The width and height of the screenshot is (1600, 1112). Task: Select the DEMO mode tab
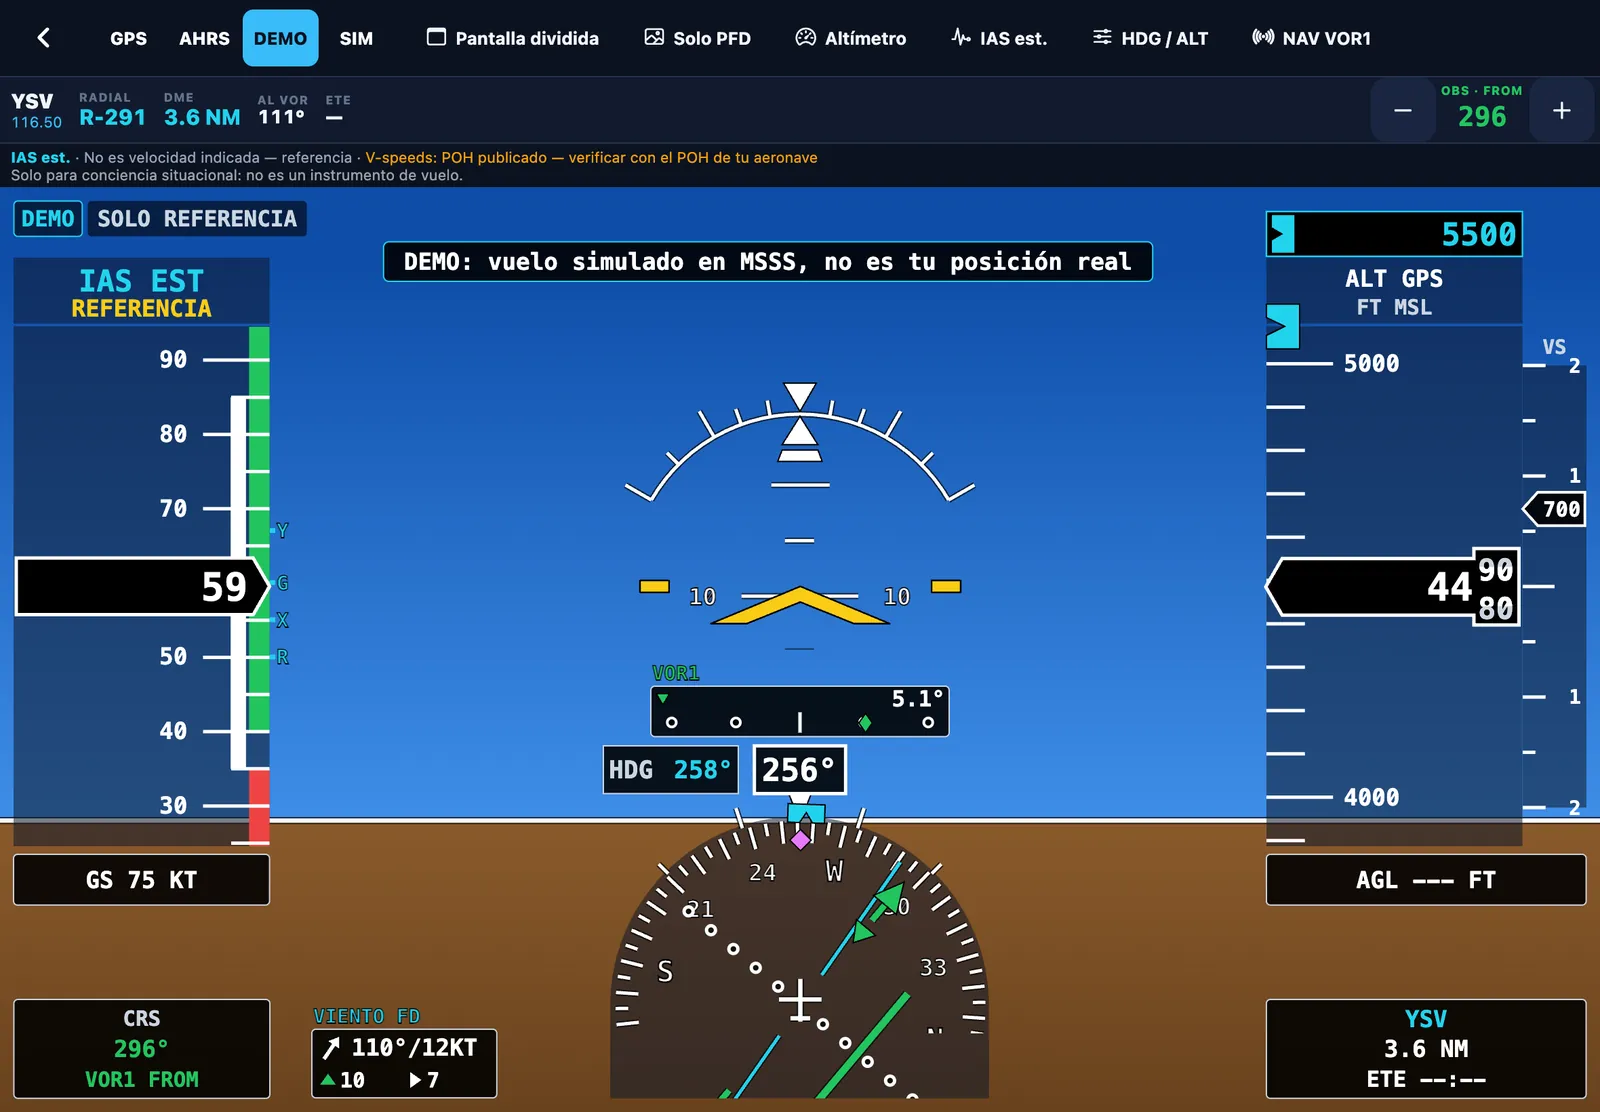tap(280, 38)
